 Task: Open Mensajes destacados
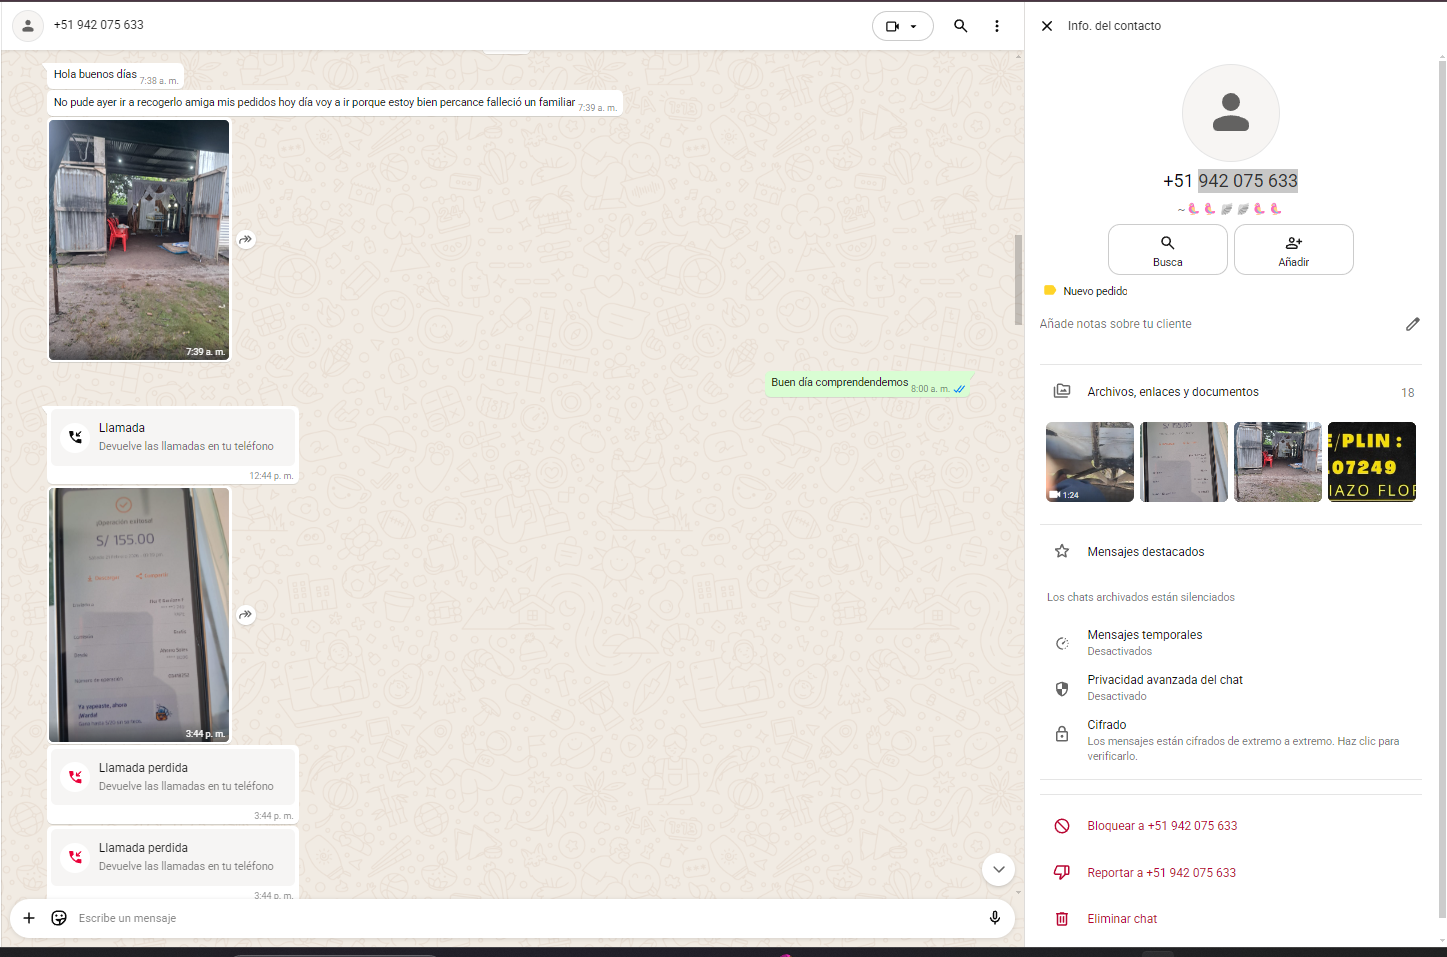click(1145, 552)
